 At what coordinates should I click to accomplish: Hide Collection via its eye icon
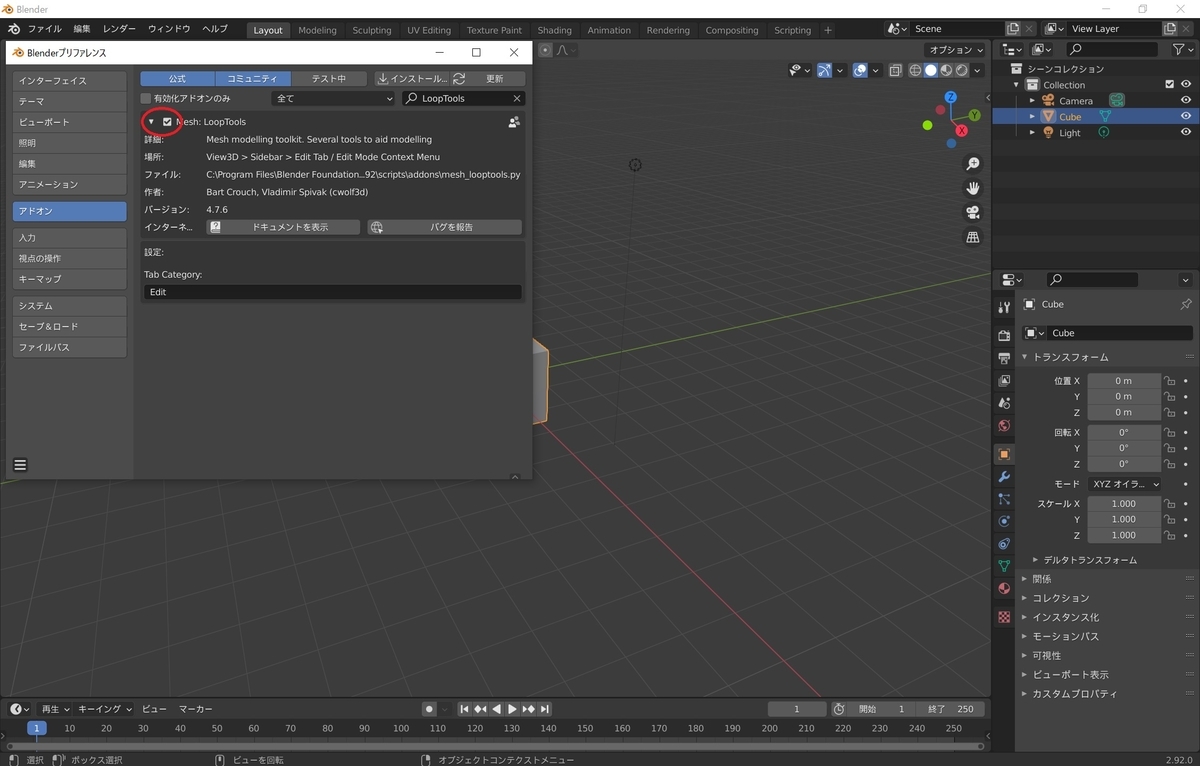tap(1186, 85)
